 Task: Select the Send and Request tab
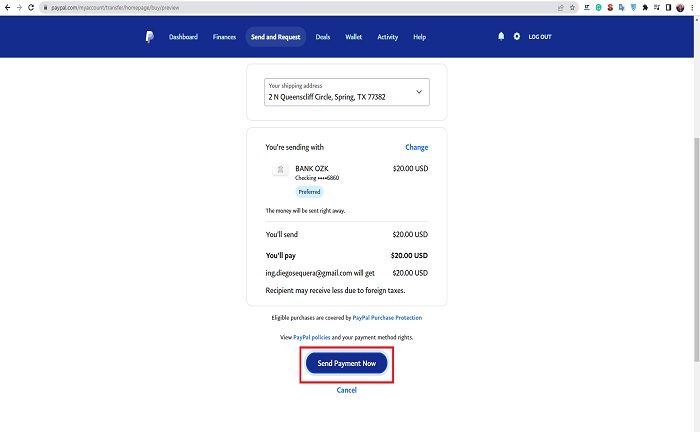[x=275, y=37]
